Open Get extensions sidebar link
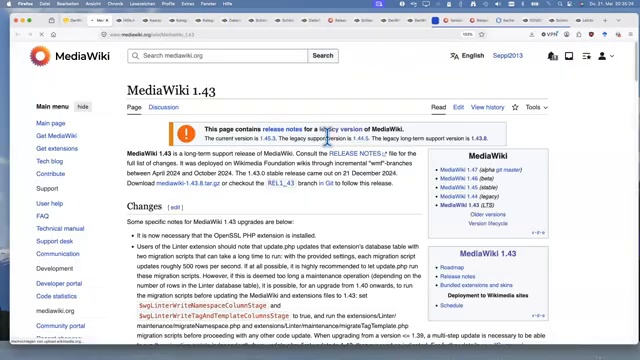 coord(57,149)
